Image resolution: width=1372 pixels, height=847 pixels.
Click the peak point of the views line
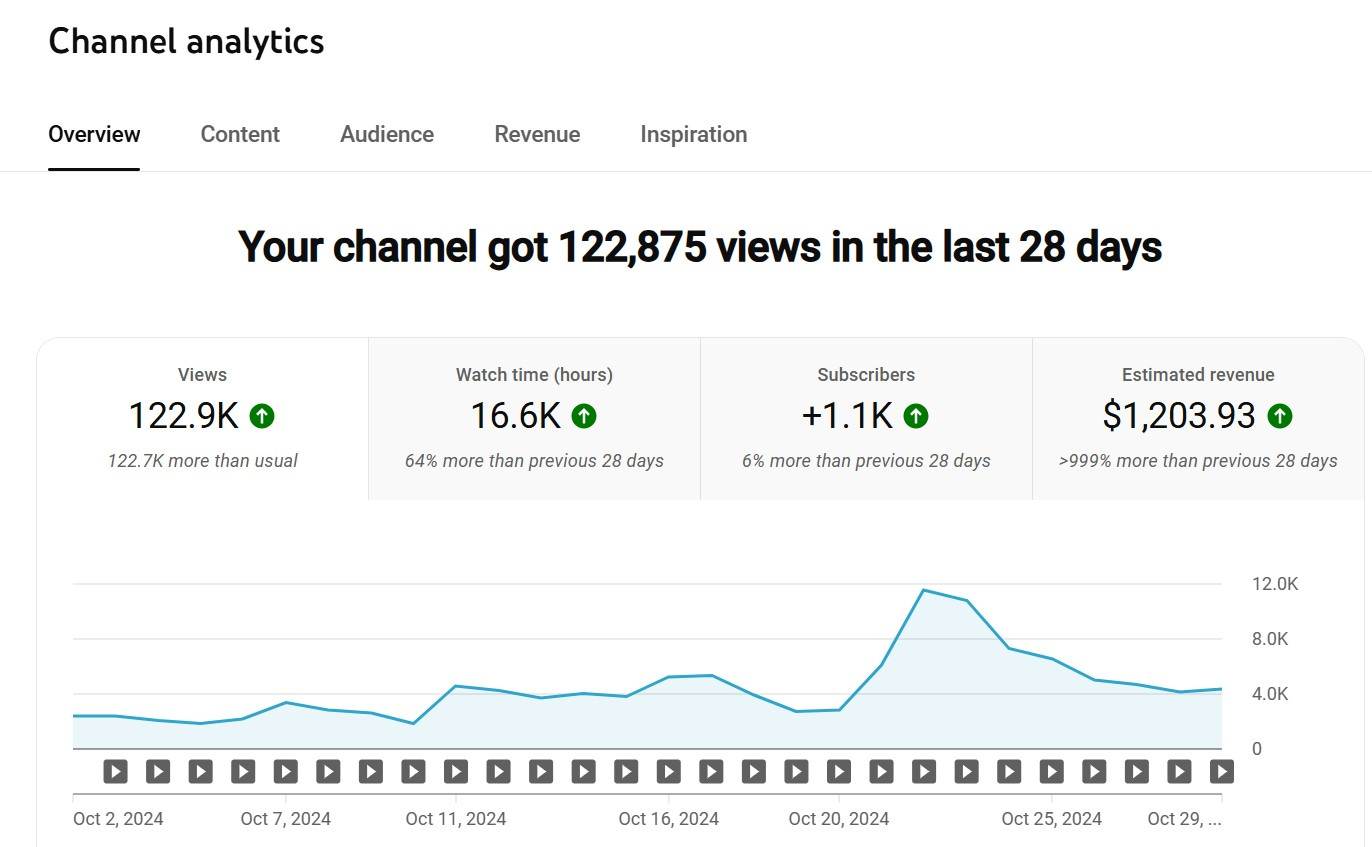[x=924, y=590]
